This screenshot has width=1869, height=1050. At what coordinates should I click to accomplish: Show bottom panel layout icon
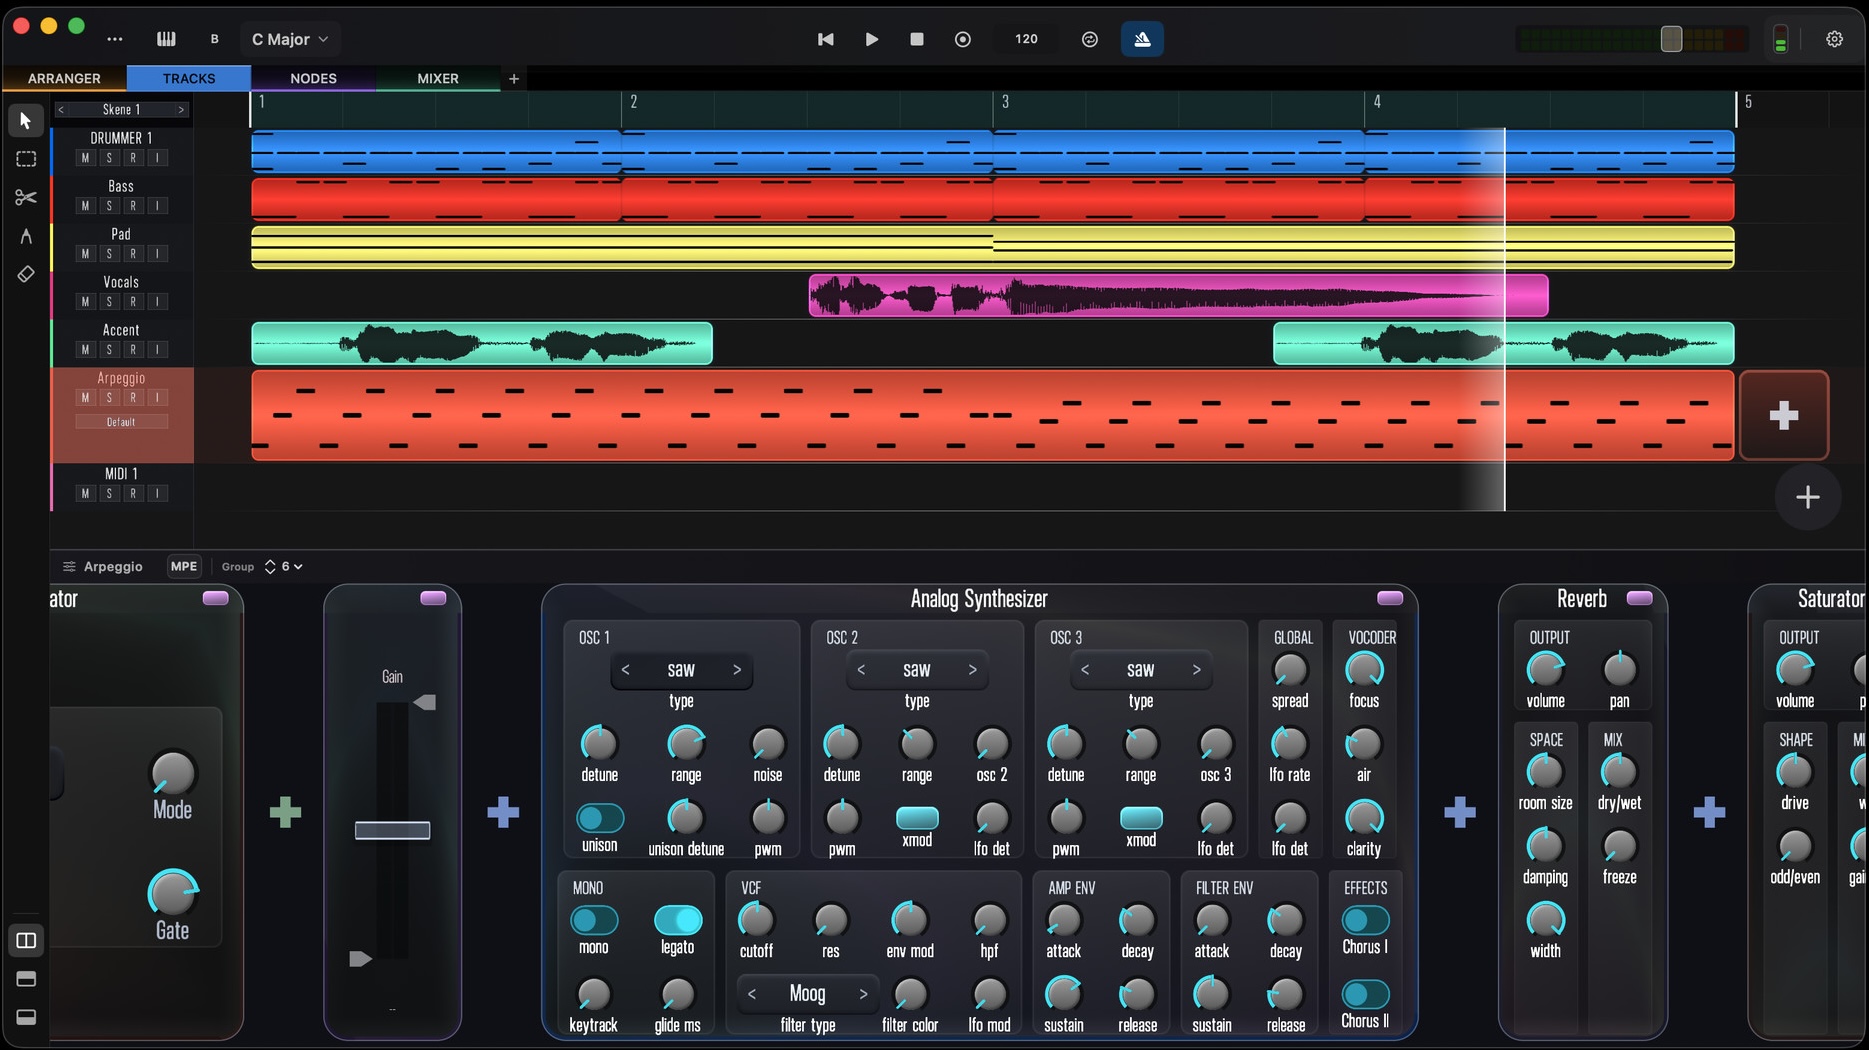26,1017
